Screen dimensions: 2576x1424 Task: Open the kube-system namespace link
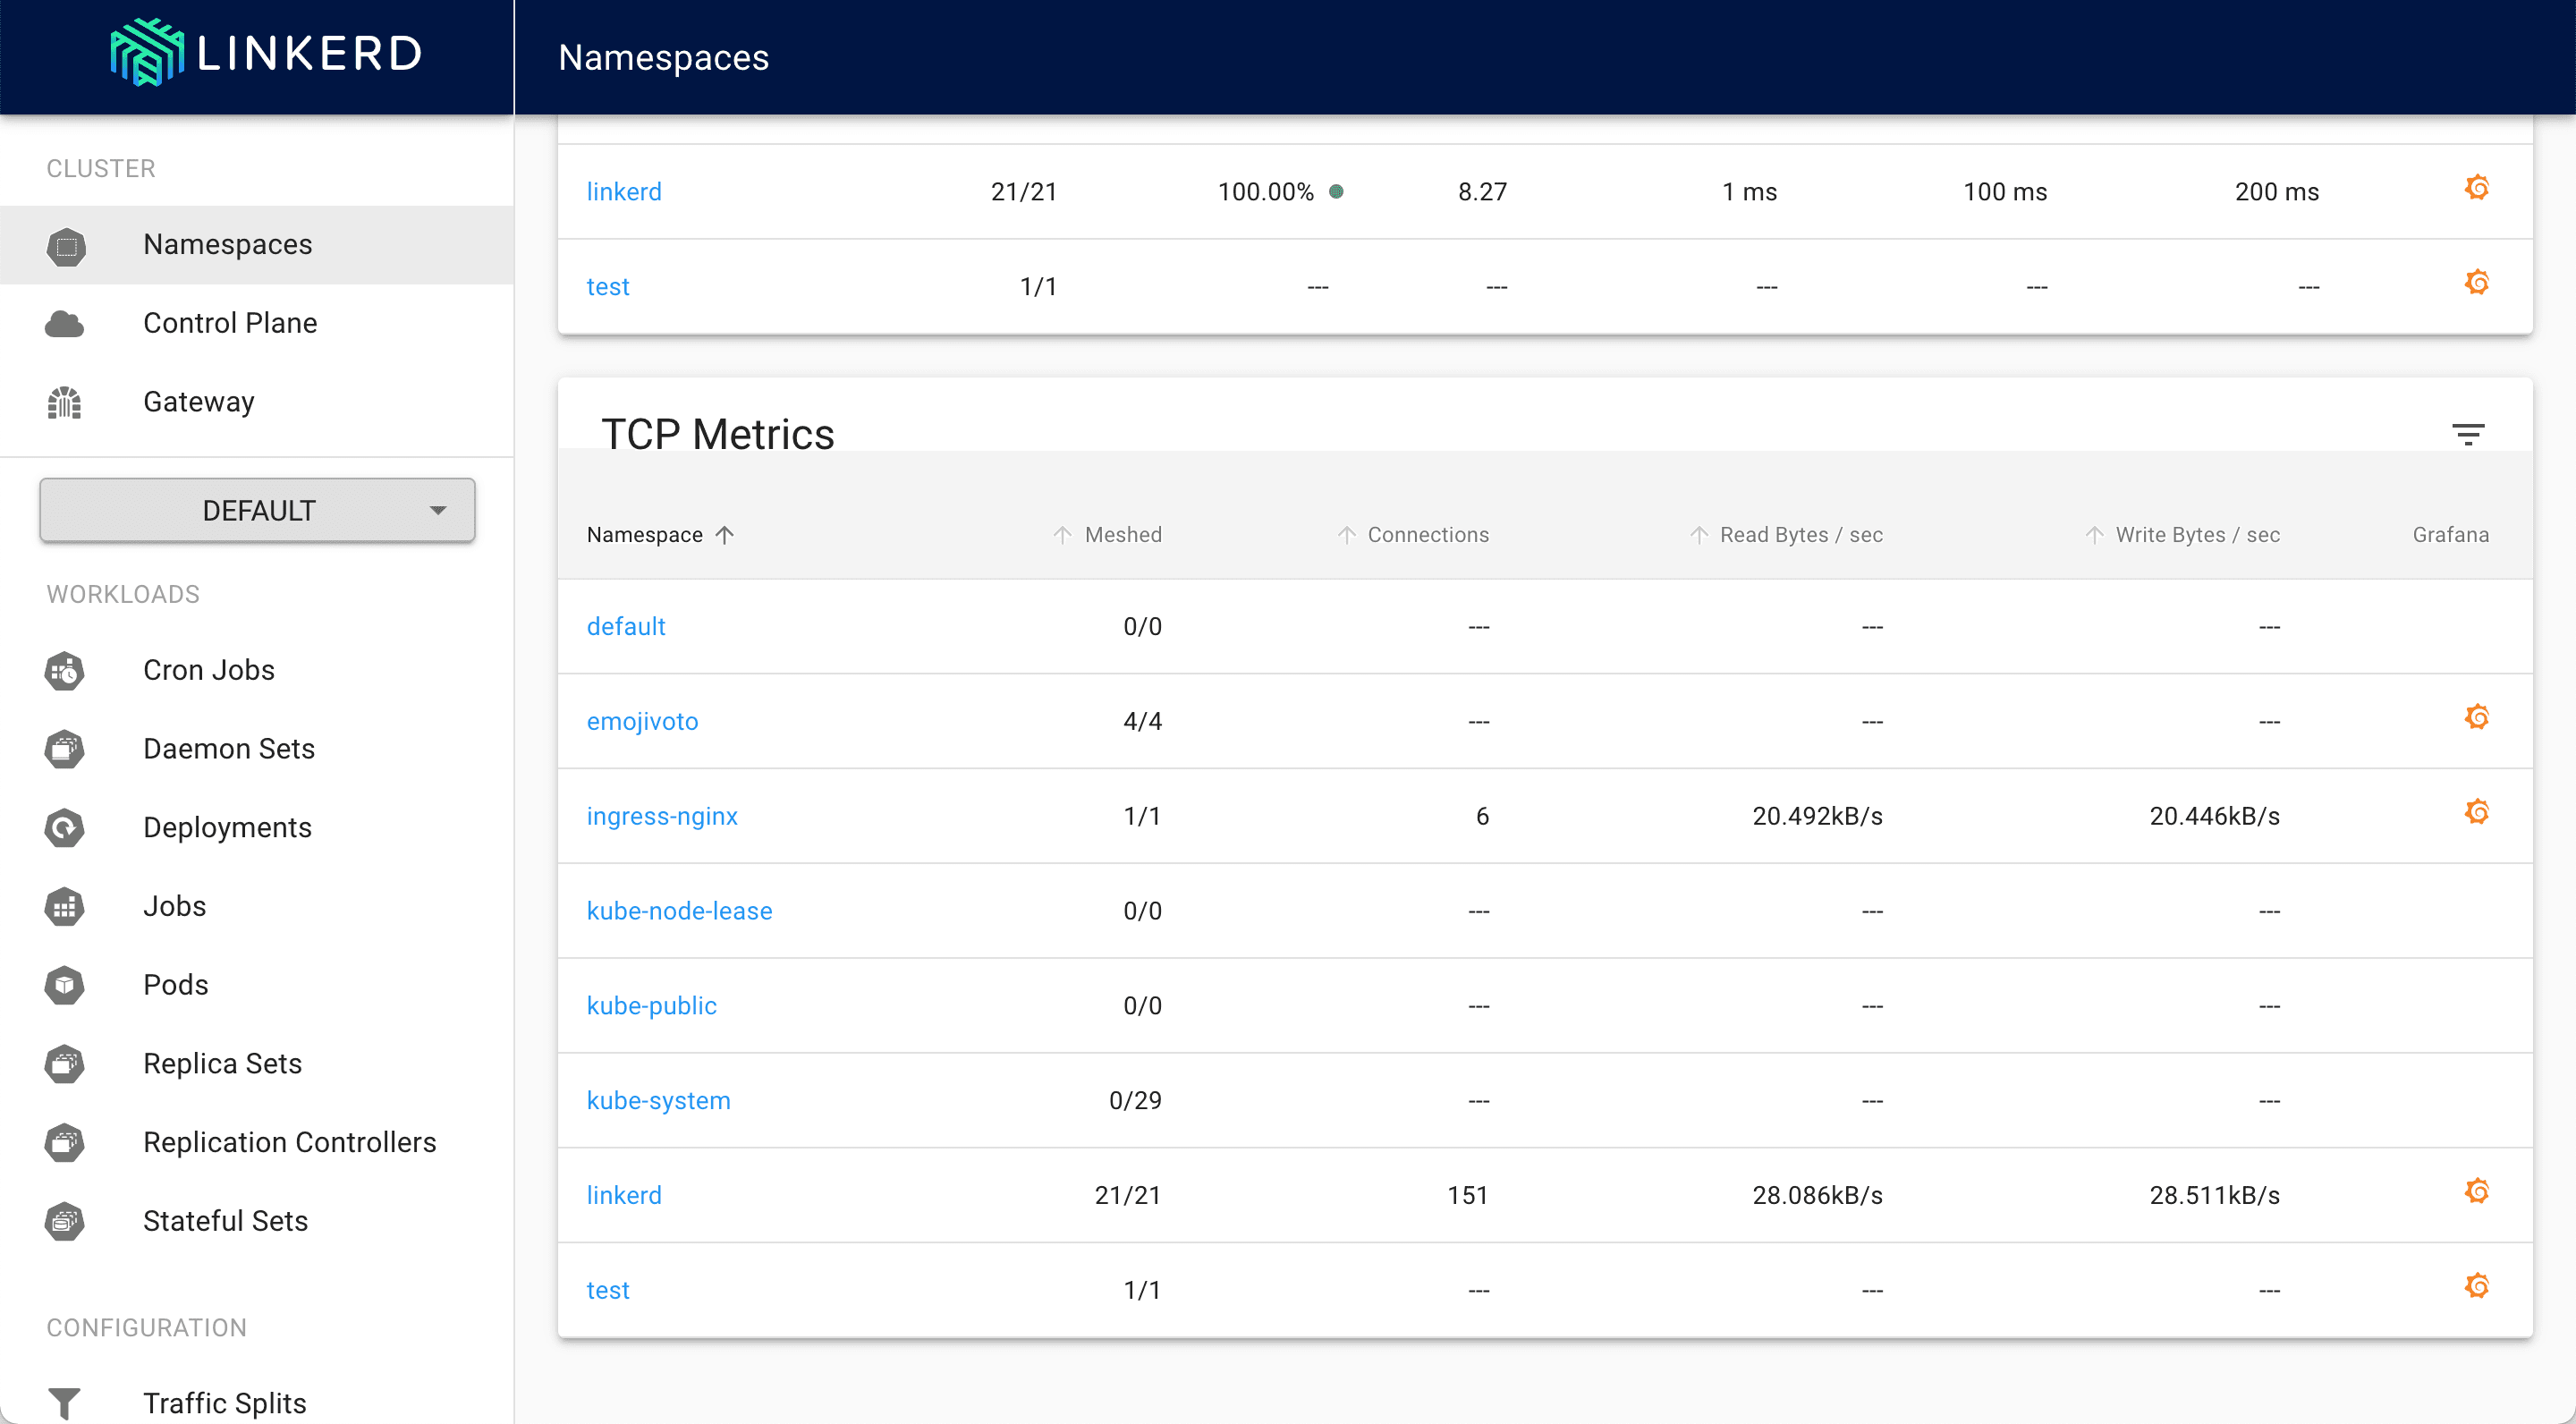(x=658, y=1100)
